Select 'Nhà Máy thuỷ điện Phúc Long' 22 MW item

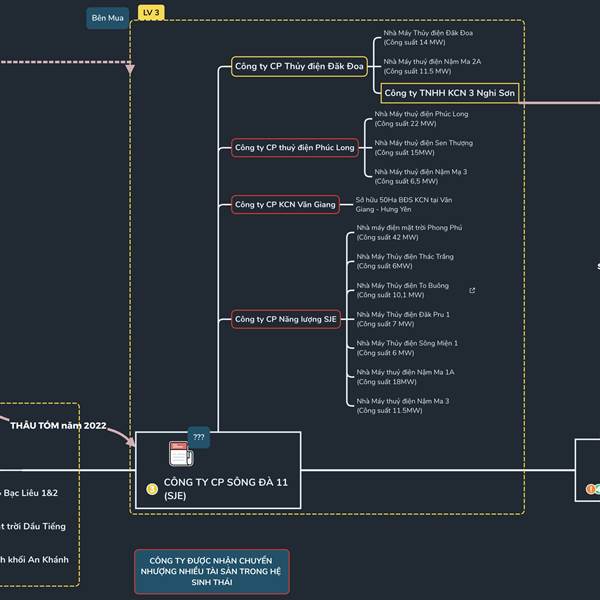click(421, 119)
